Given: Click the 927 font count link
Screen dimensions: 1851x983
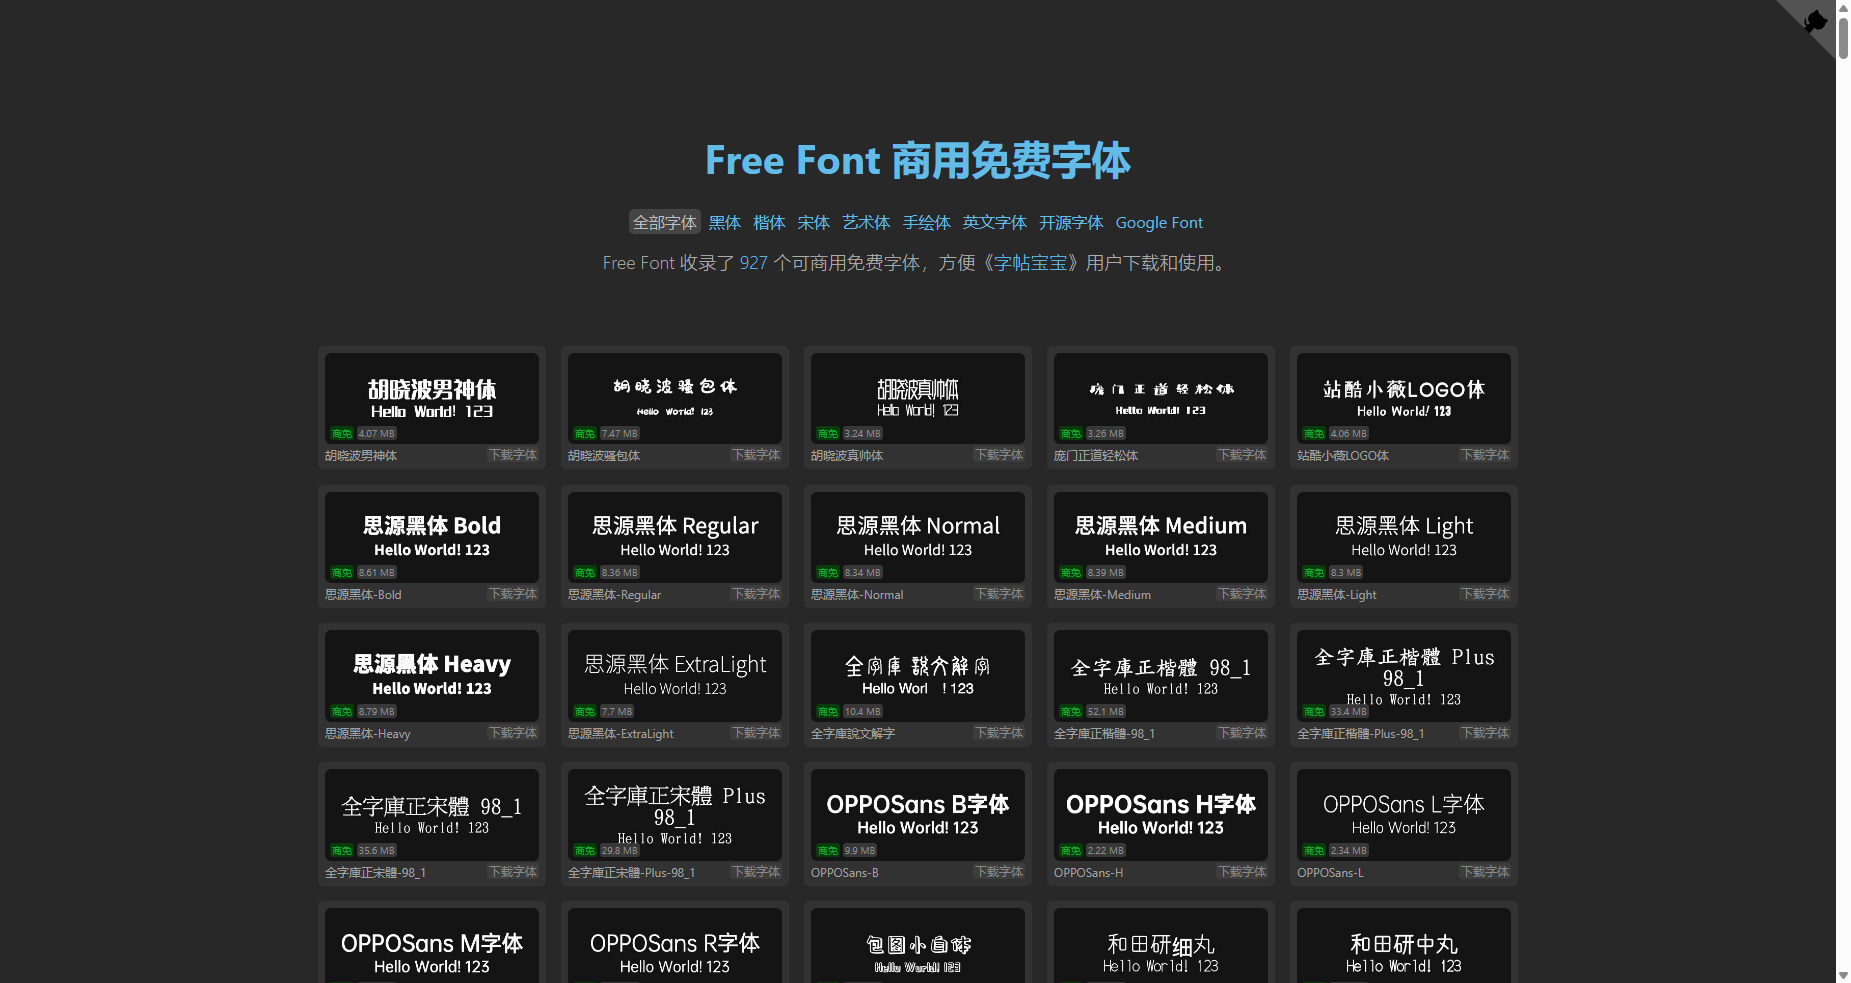Looking at the screenshot, I should tap(754, 263).
